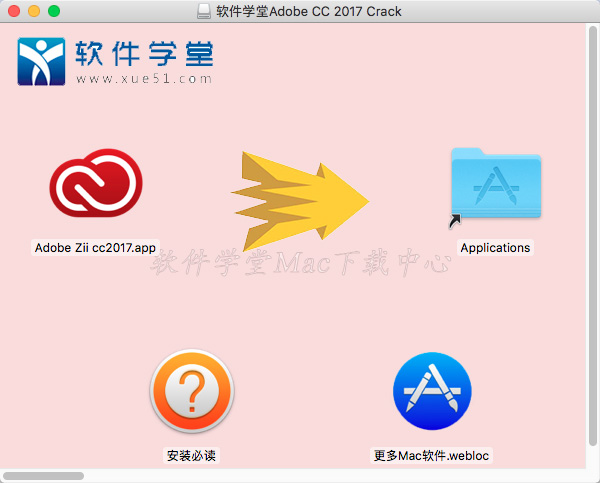Screen dimensions: 600x483
Task: Click the Applications folder label
Action: [x=495, y=248]
